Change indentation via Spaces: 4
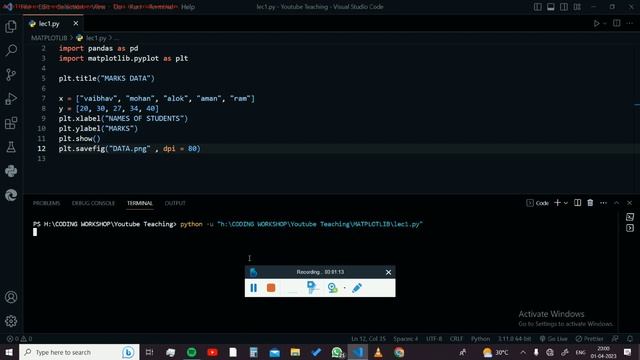Screen dimensions: 640x360 [x=406, y=339]
